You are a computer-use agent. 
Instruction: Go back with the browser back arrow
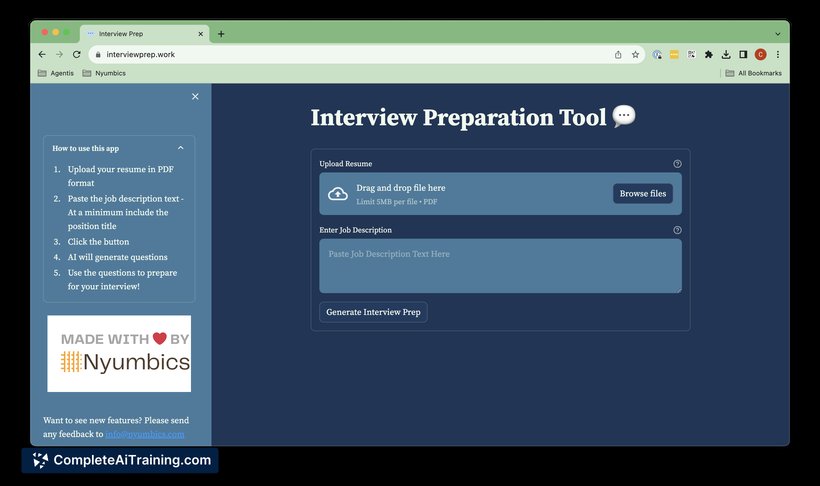tap(42, 54)
